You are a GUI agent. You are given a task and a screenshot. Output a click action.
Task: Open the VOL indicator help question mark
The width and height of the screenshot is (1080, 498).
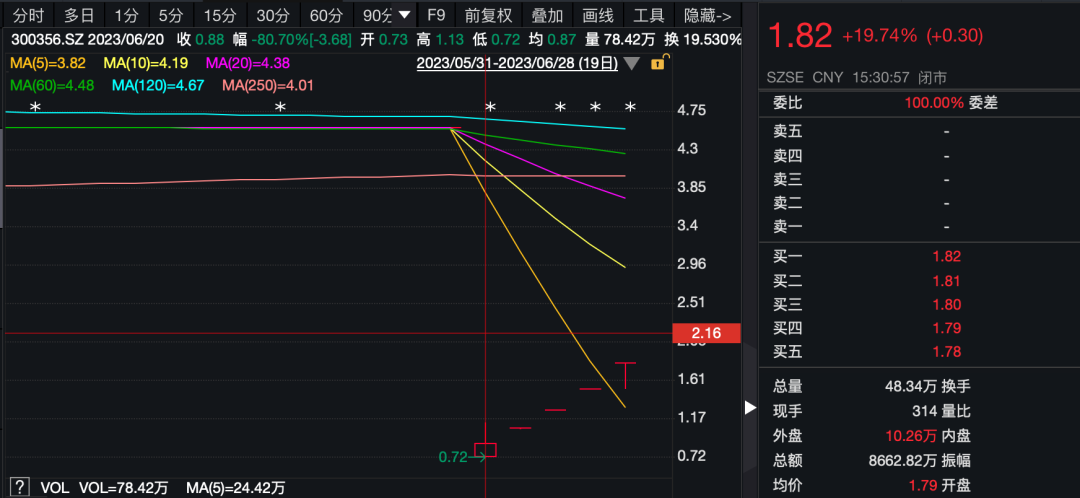pyautogui.click(x=19, y=487)
